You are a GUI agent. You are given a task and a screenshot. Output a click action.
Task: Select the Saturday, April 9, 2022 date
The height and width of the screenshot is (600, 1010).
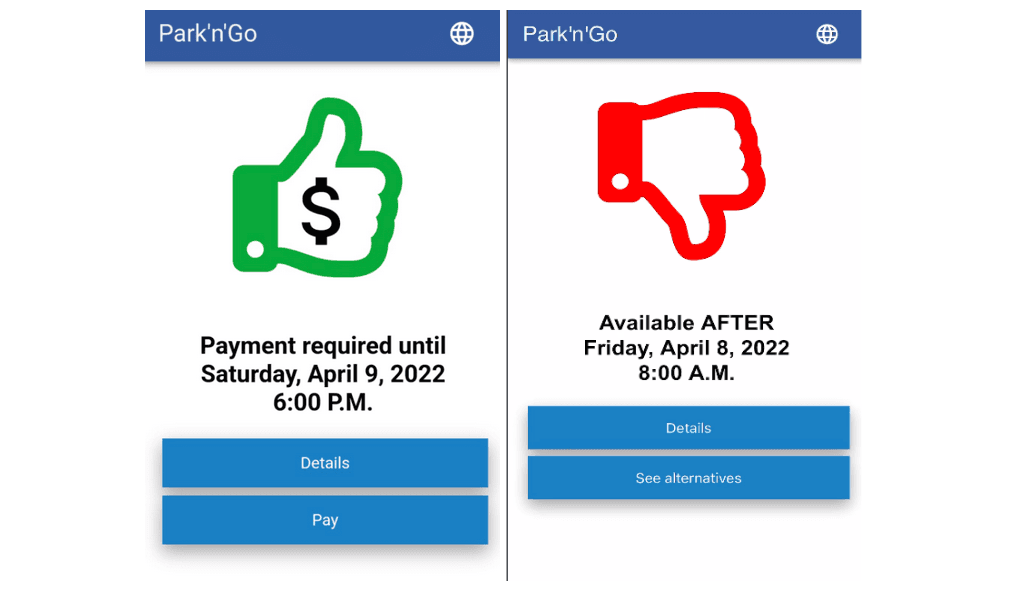click(323, 374)
